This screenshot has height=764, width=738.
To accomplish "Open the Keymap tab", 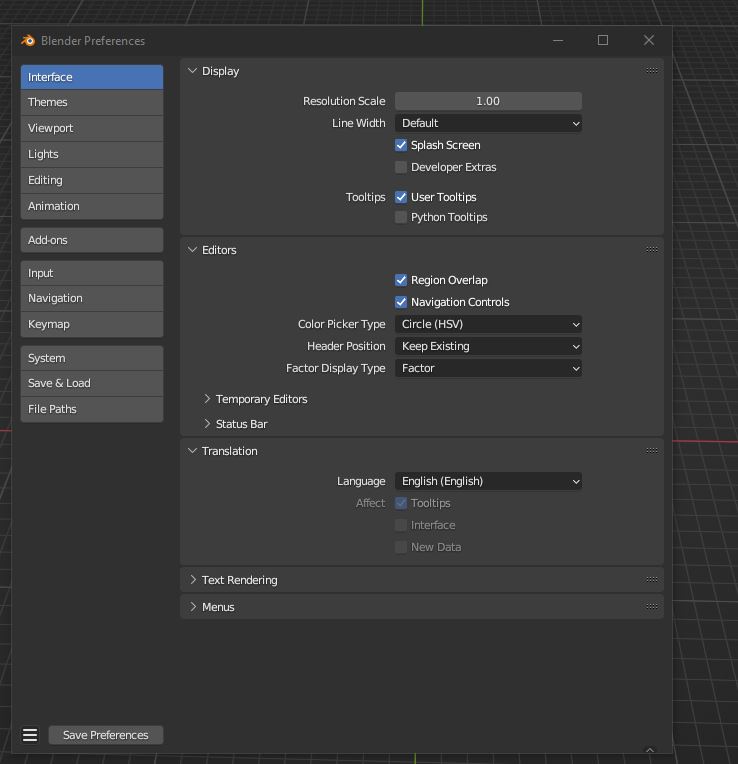I will coord(92,324).
